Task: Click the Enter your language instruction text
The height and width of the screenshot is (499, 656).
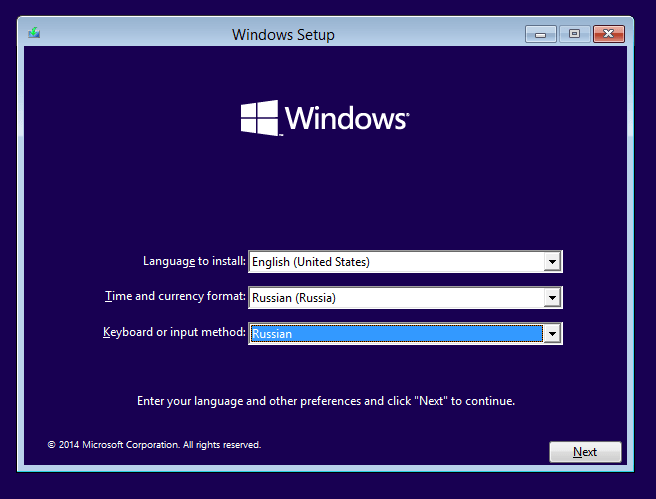Action: click(326, 401)
